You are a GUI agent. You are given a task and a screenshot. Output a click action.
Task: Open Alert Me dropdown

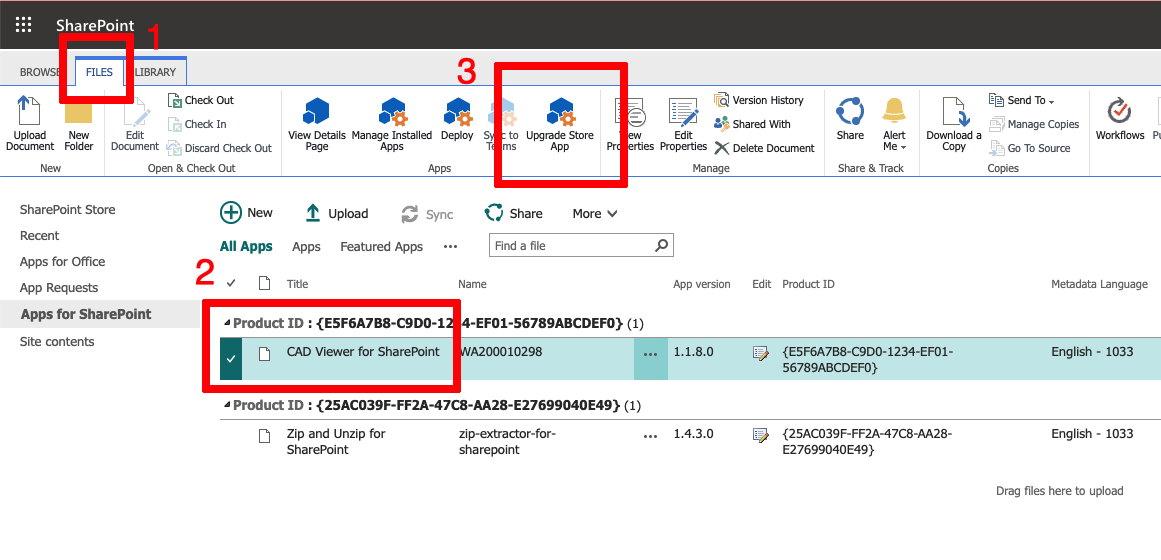(x=894, y=123)
